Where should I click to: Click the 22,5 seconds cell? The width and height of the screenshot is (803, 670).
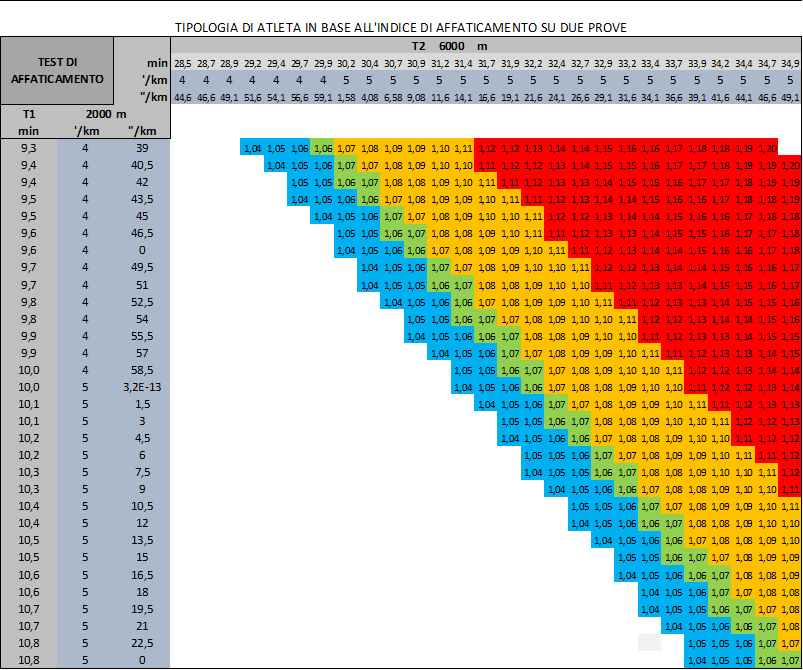coord(142,643)
